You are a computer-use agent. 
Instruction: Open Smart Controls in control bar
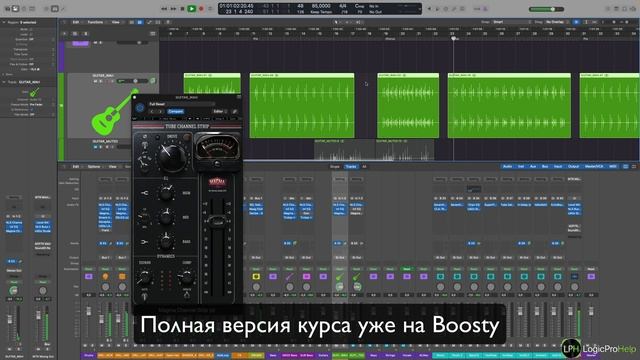click(x=46, y=9)
